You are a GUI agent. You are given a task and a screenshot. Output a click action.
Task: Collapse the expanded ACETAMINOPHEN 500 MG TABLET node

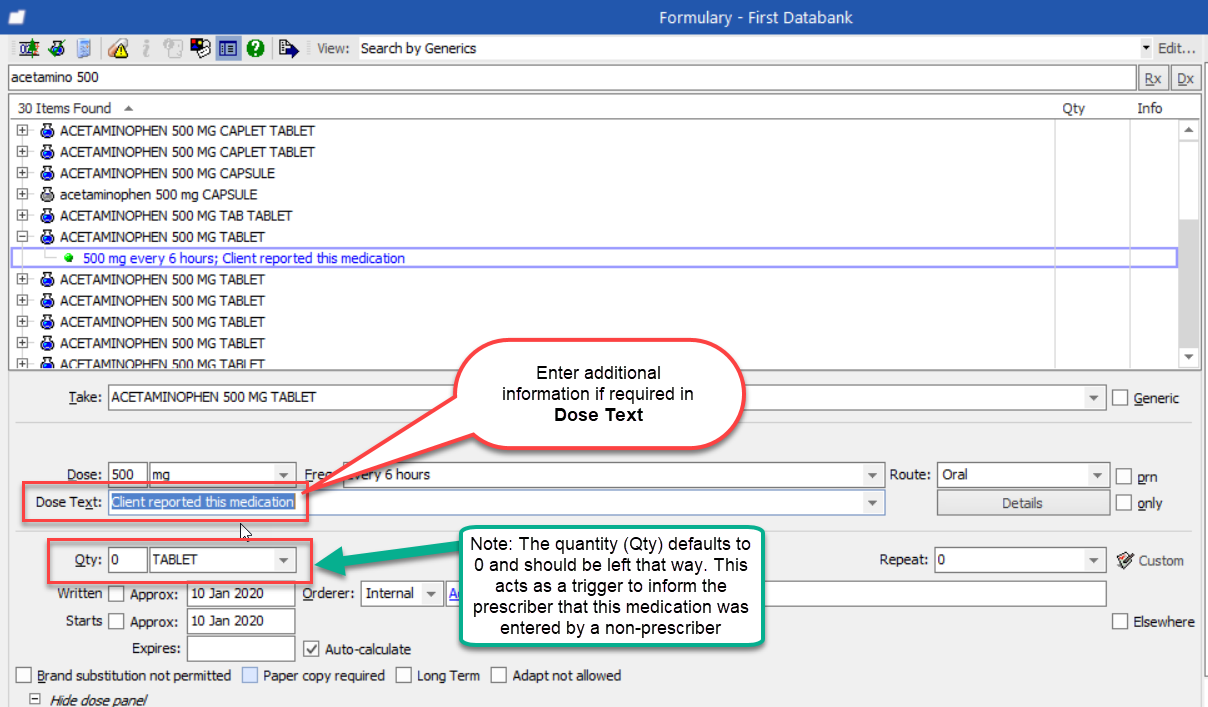click(23, 237)
